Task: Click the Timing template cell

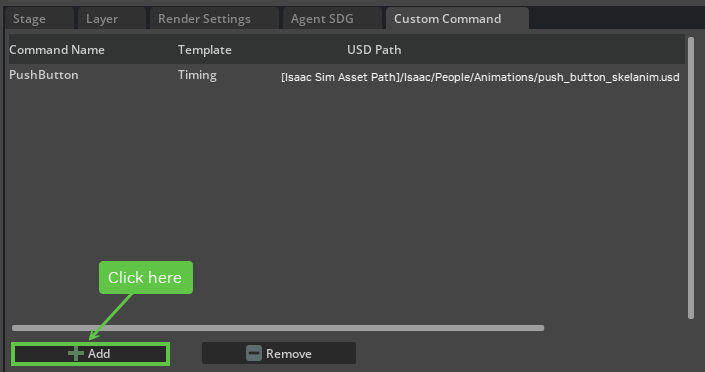Action: [x=197, y=75]
